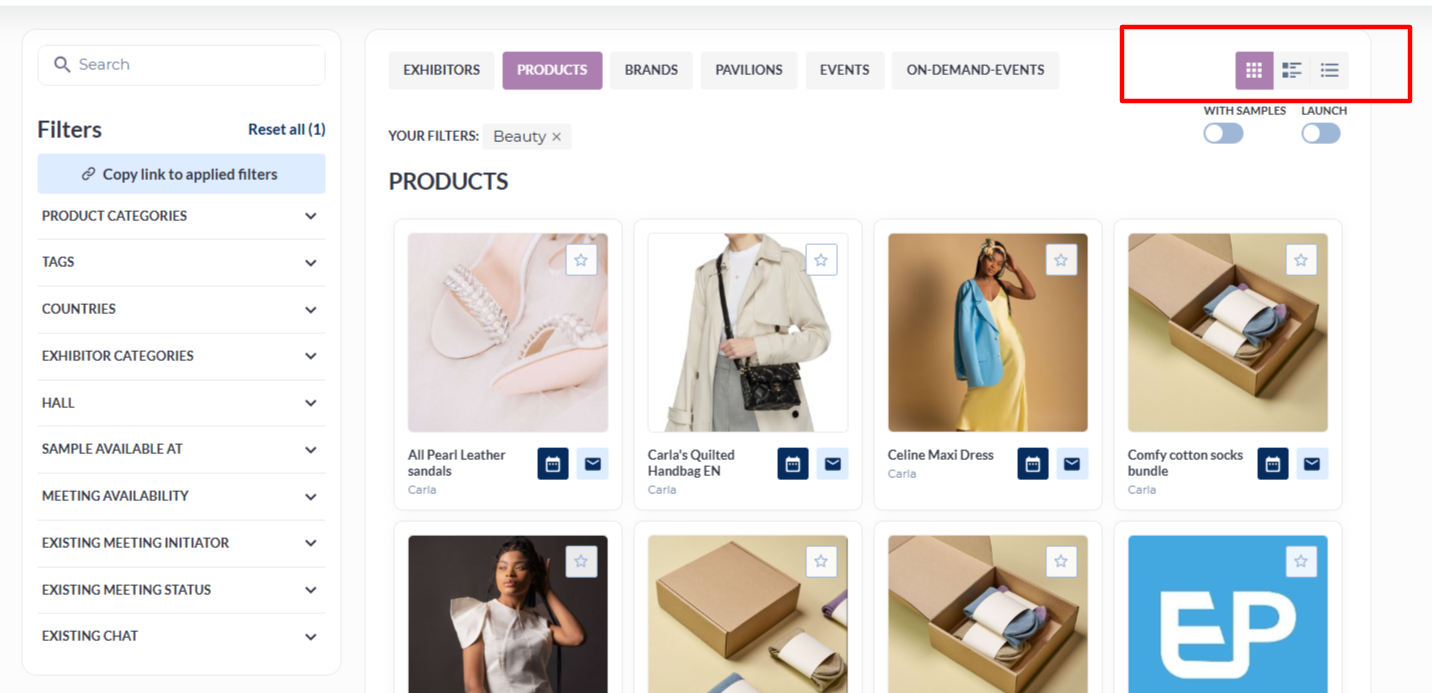Expand Product Categories filter
The height and width of the screenshot is (693, 1432).
coord(181,216)
